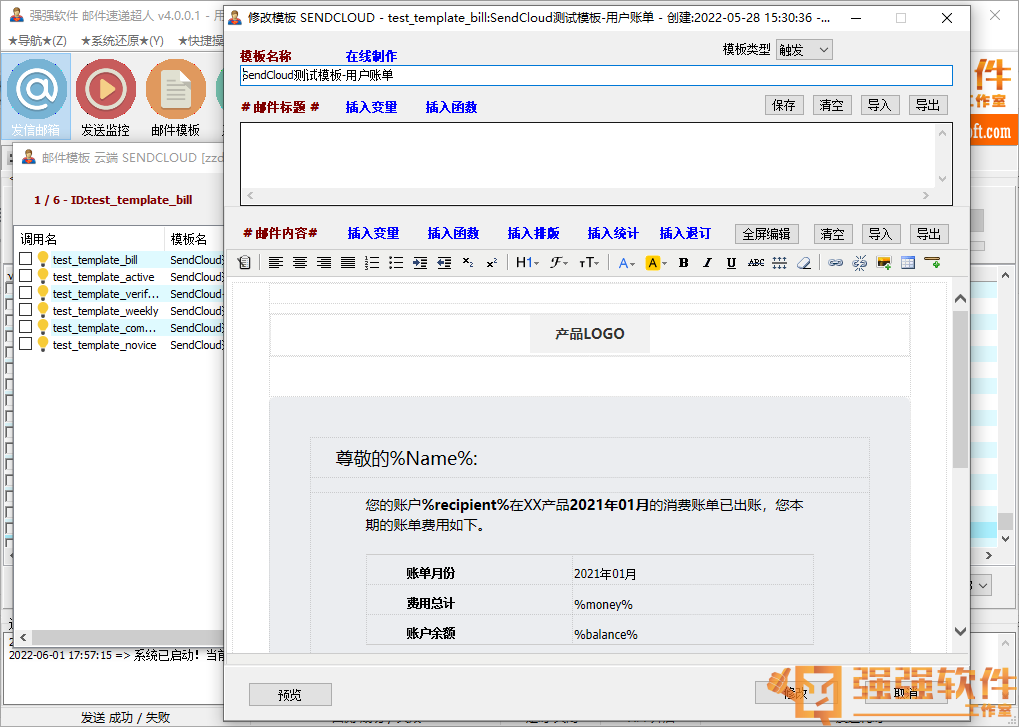This screenshot has width=1019, height=727.
Task: Toggle italic formatting
Action: click(x=707, y=262)
